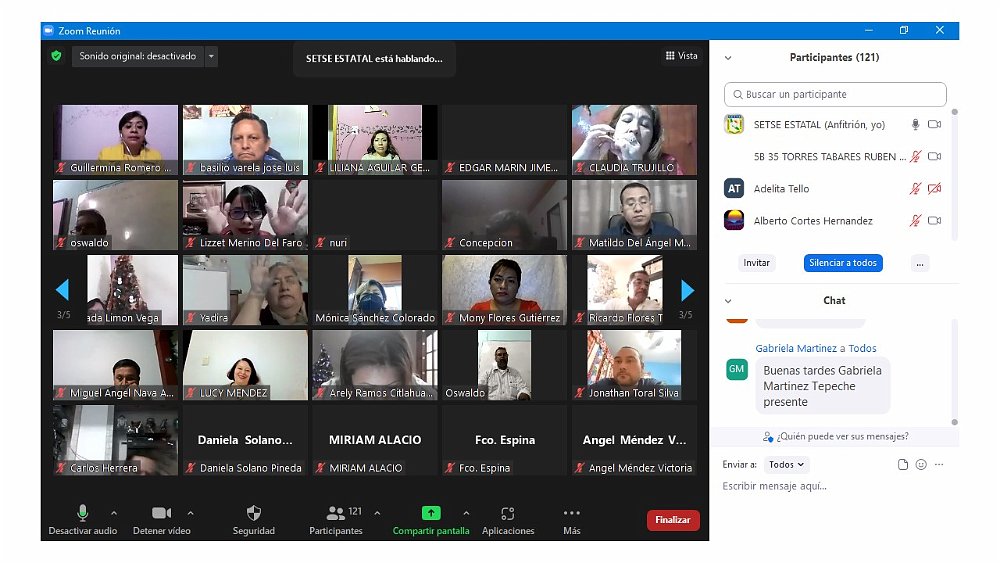The image size is (1000, 563).
Task: Toggle Desactivar audio microphone
Action: 82,513
